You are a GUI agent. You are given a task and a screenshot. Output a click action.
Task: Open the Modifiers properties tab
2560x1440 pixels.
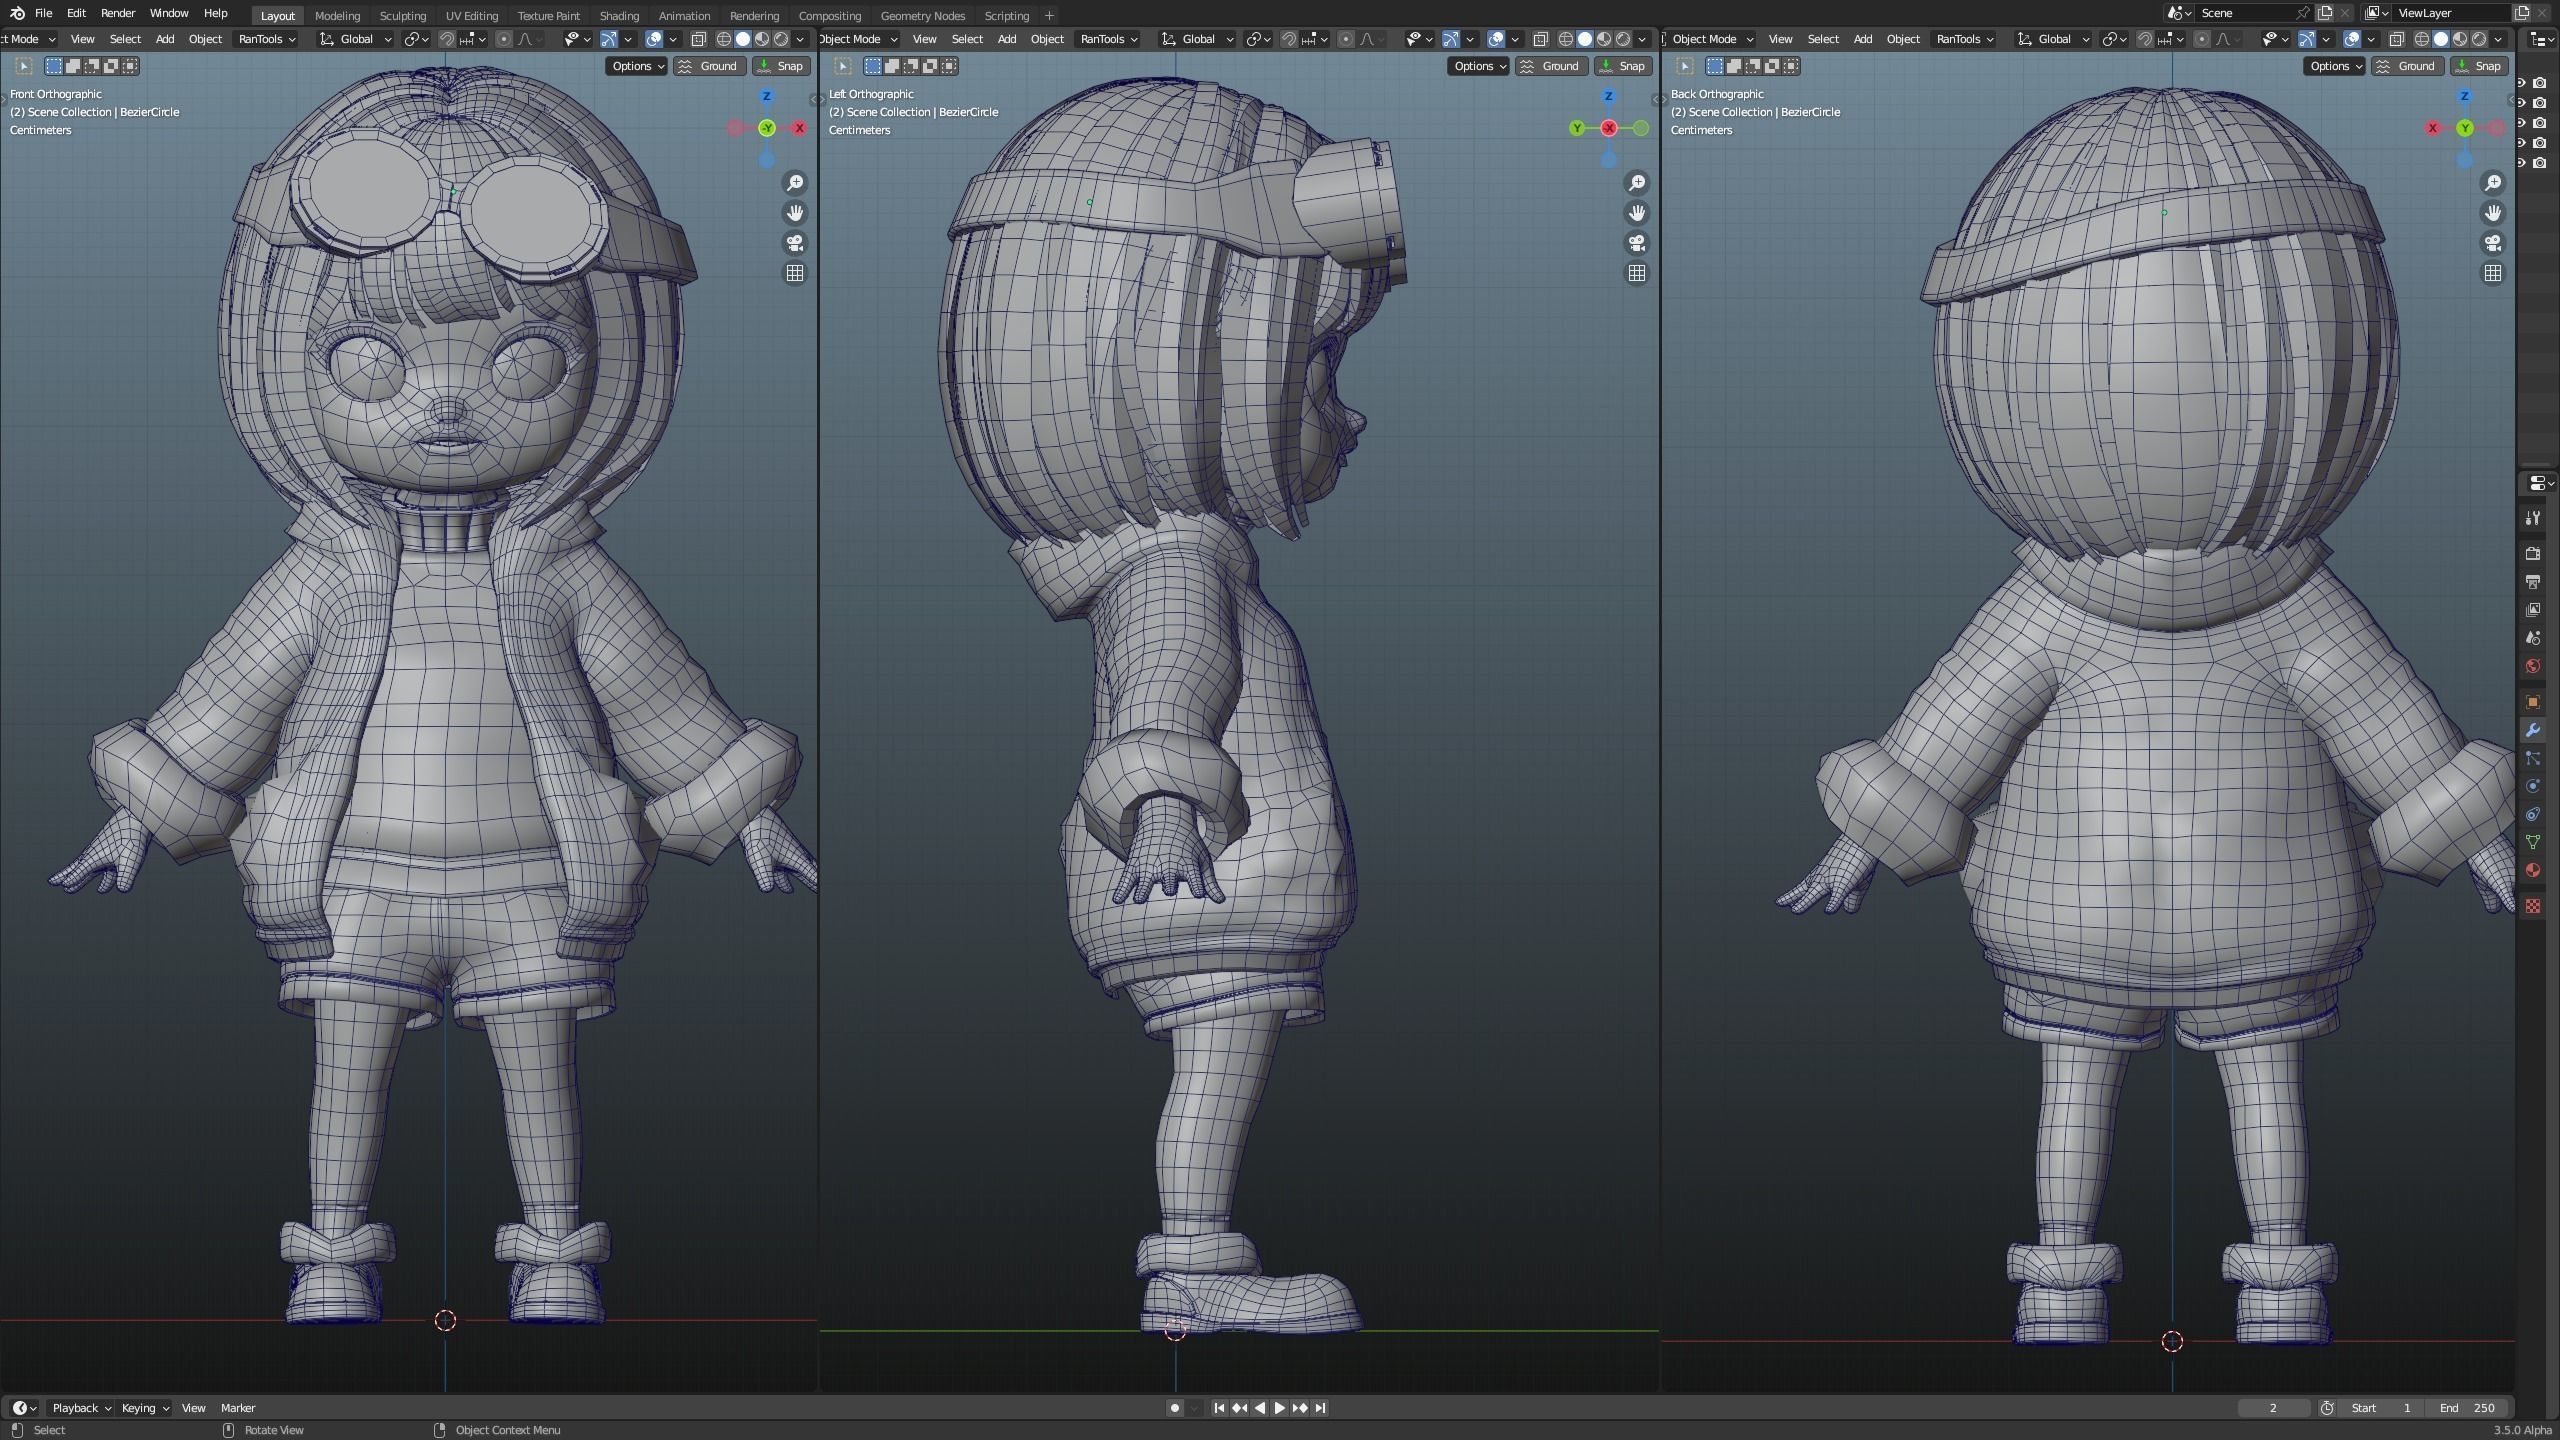pos(2533,730)
